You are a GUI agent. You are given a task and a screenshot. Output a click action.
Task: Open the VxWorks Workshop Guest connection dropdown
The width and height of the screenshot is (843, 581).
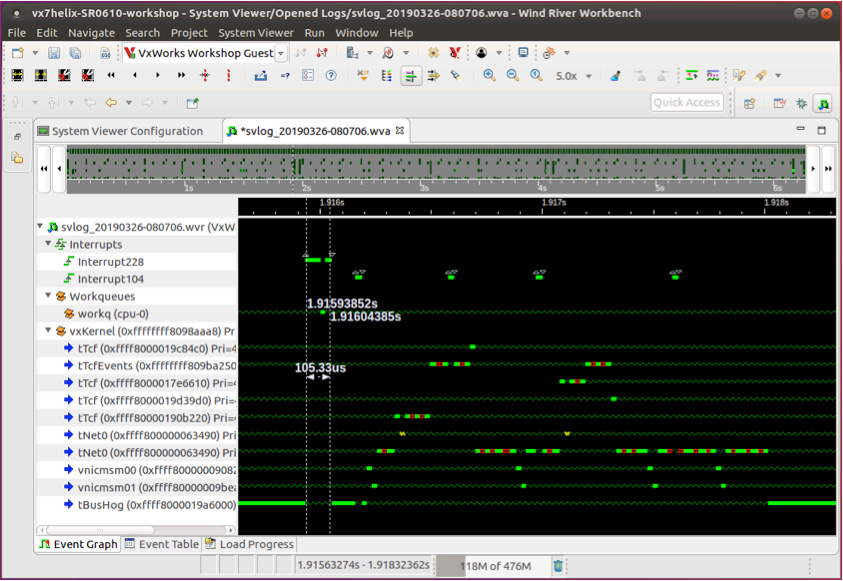(x=281, y=53)
